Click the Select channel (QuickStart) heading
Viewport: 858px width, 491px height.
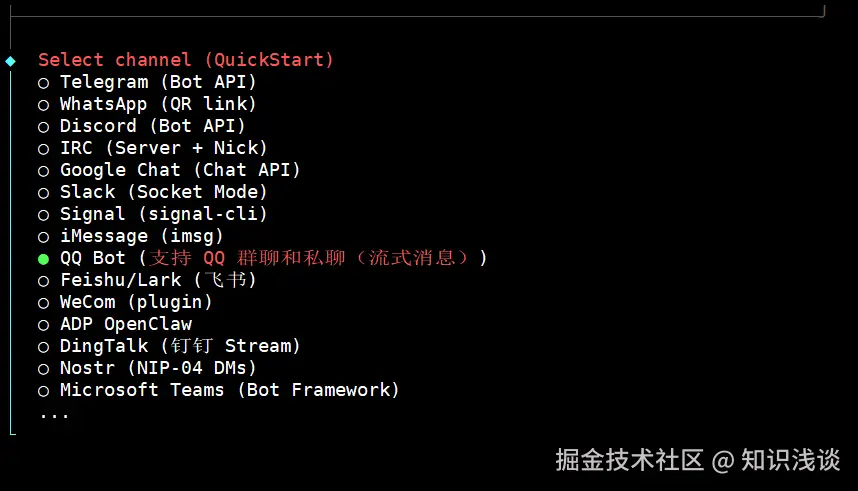tap(186, 60)
